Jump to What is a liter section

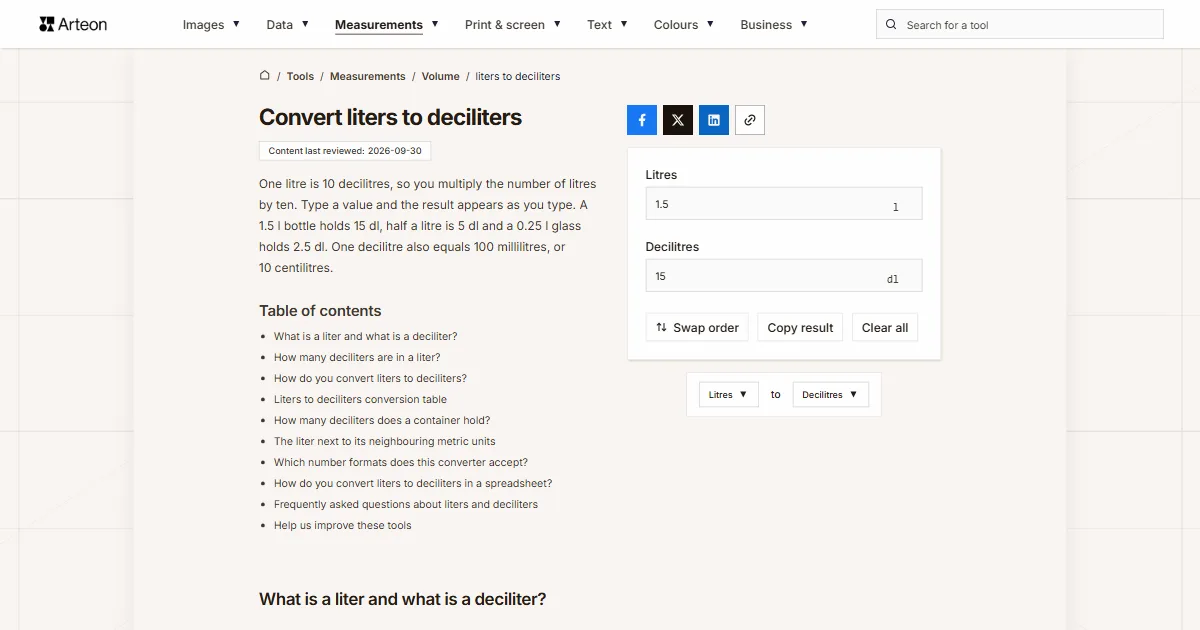pos(366,336)
